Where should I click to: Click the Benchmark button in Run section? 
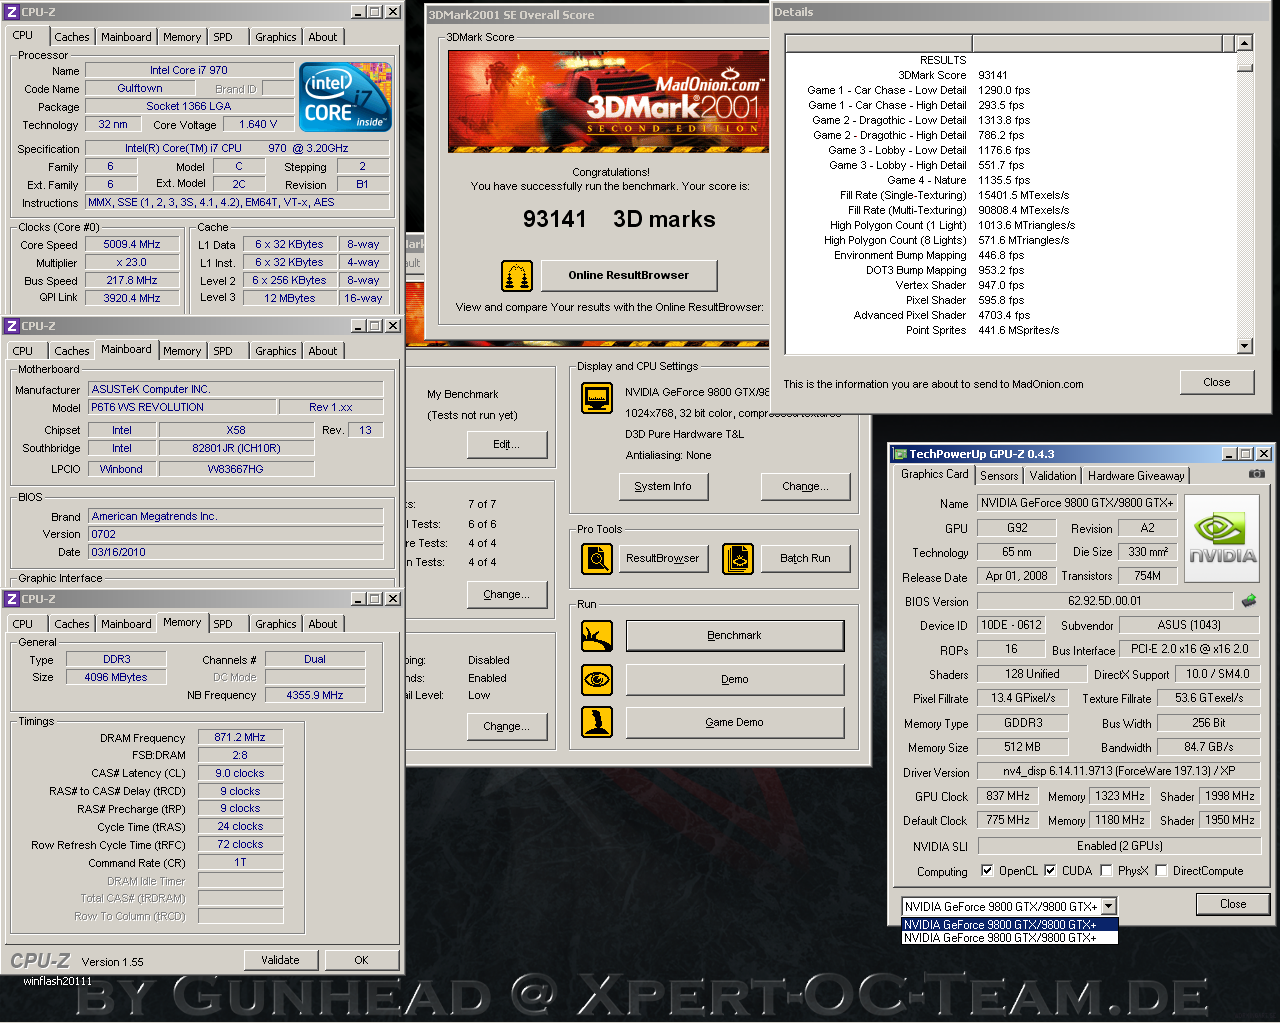734,636
